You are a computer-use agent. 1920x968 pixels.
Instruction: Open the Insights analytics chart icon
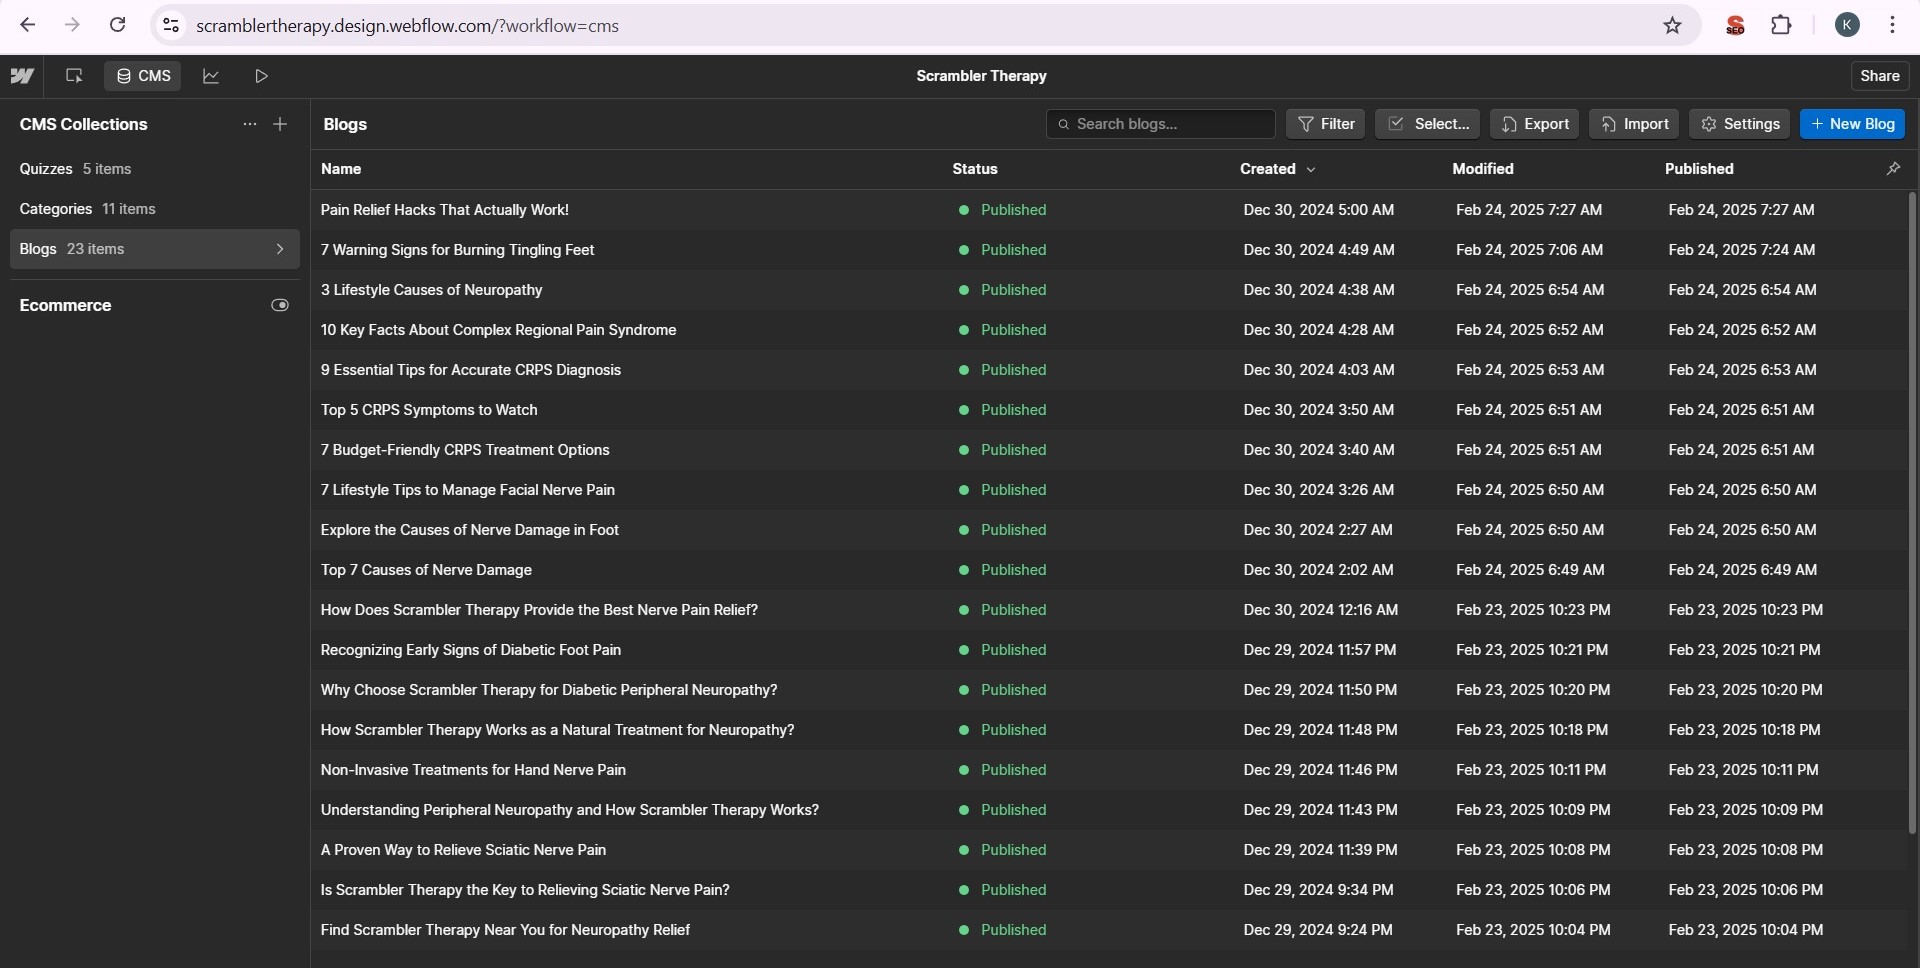pos(211,76)
